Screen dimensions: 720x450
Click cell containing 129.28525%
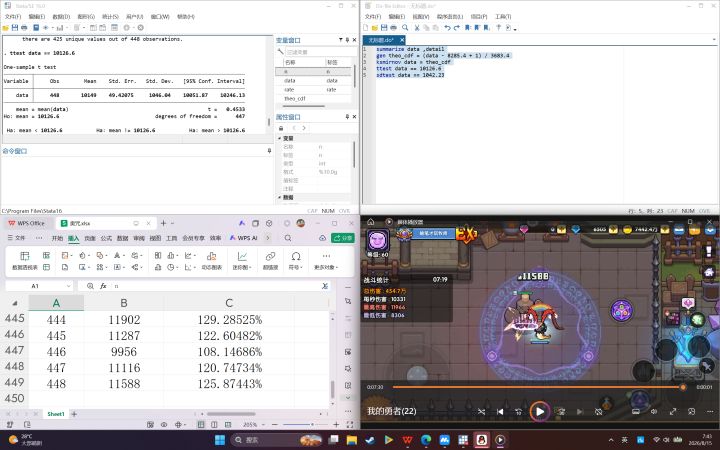(x=230, y=320)
